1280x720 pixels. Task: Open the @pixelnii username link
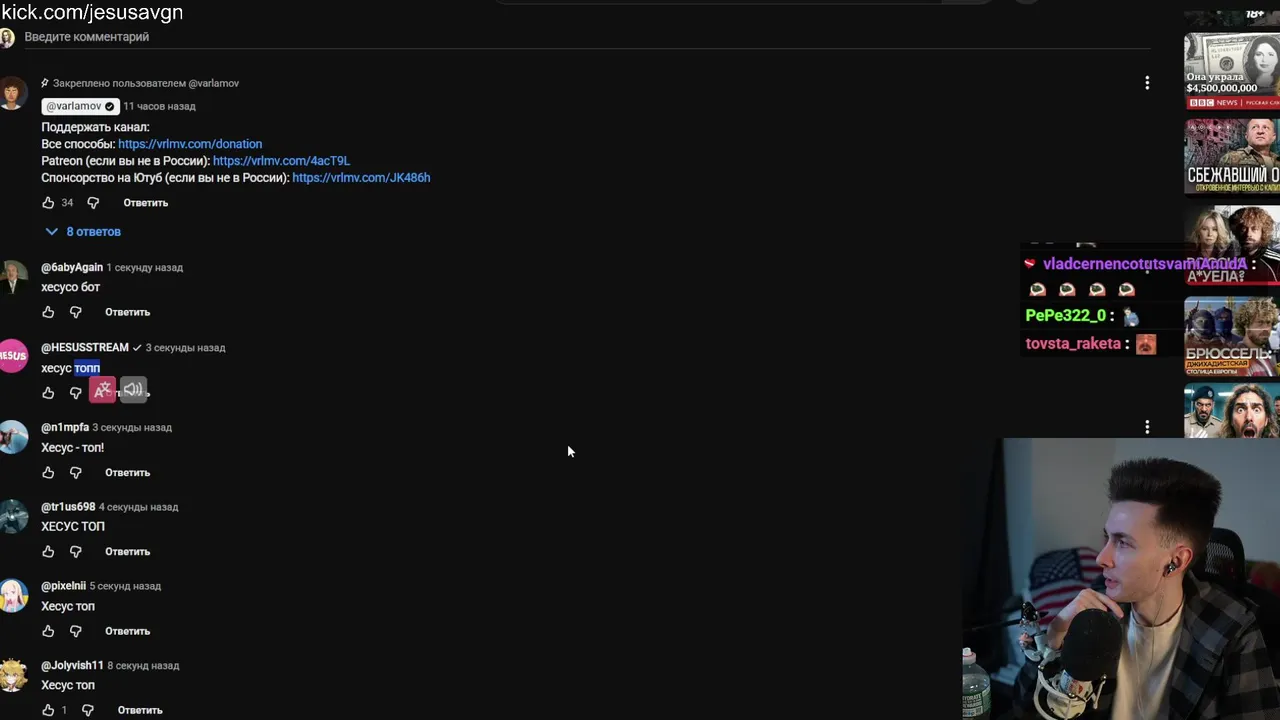tap(63, 586)
